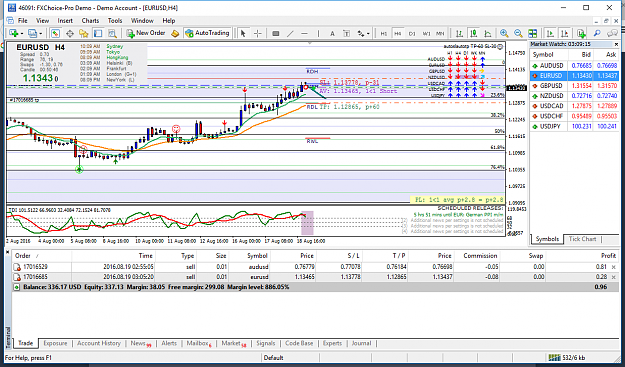Open the Indicators list icon

point(580,33)
